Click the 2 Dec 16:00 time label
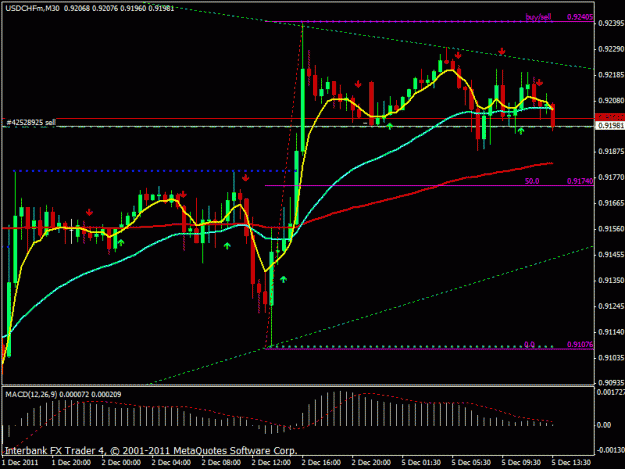Image resolution: width=625 pixels, height=469 pixels. pyautogui.click(x=321, y=463)
